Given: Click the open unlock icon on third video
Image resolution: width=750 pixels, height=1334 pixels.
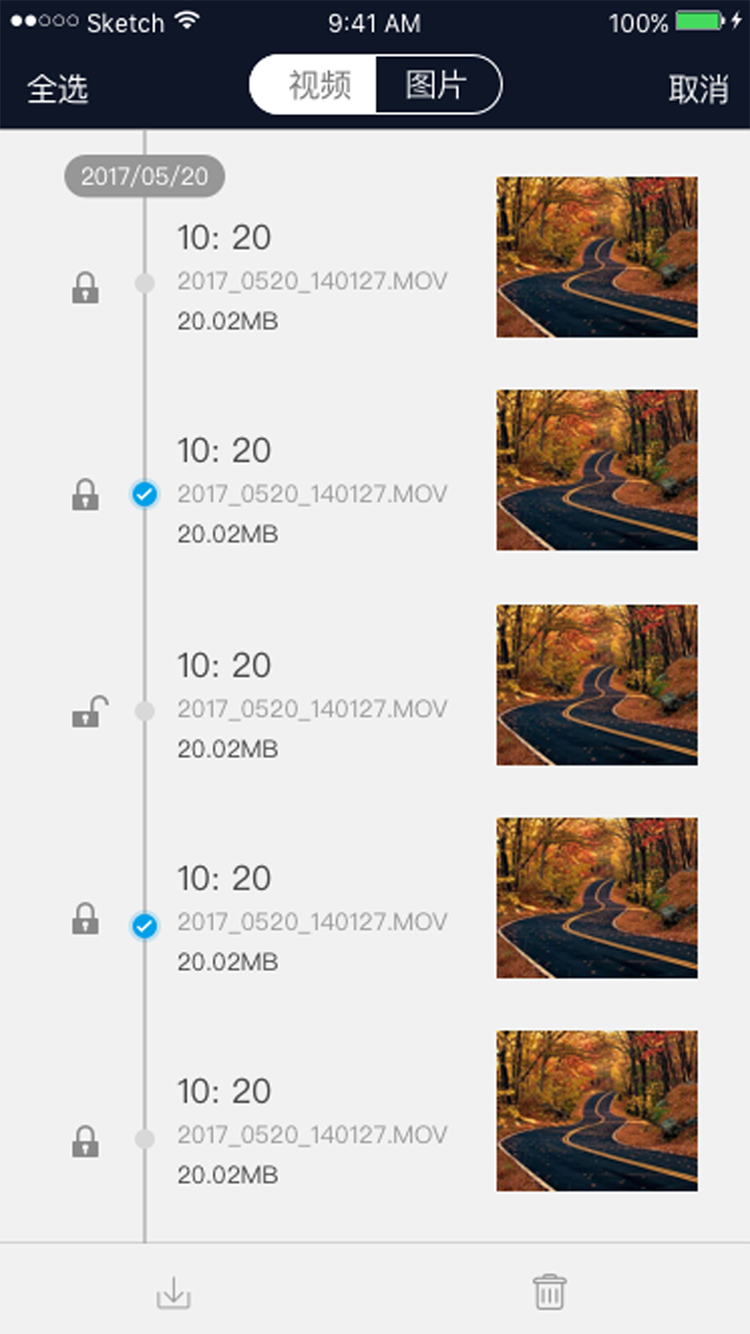Looking at the screenshot, I should pos(89,712).
